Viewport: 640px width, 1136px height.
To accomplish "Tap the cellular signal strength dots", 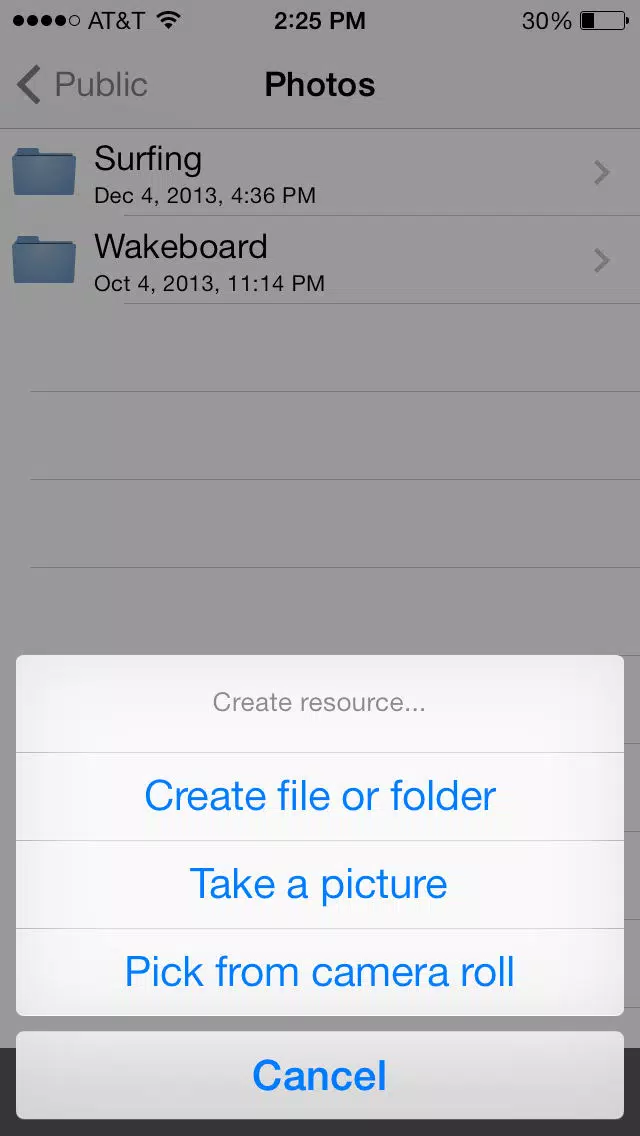I will [46, 21].
